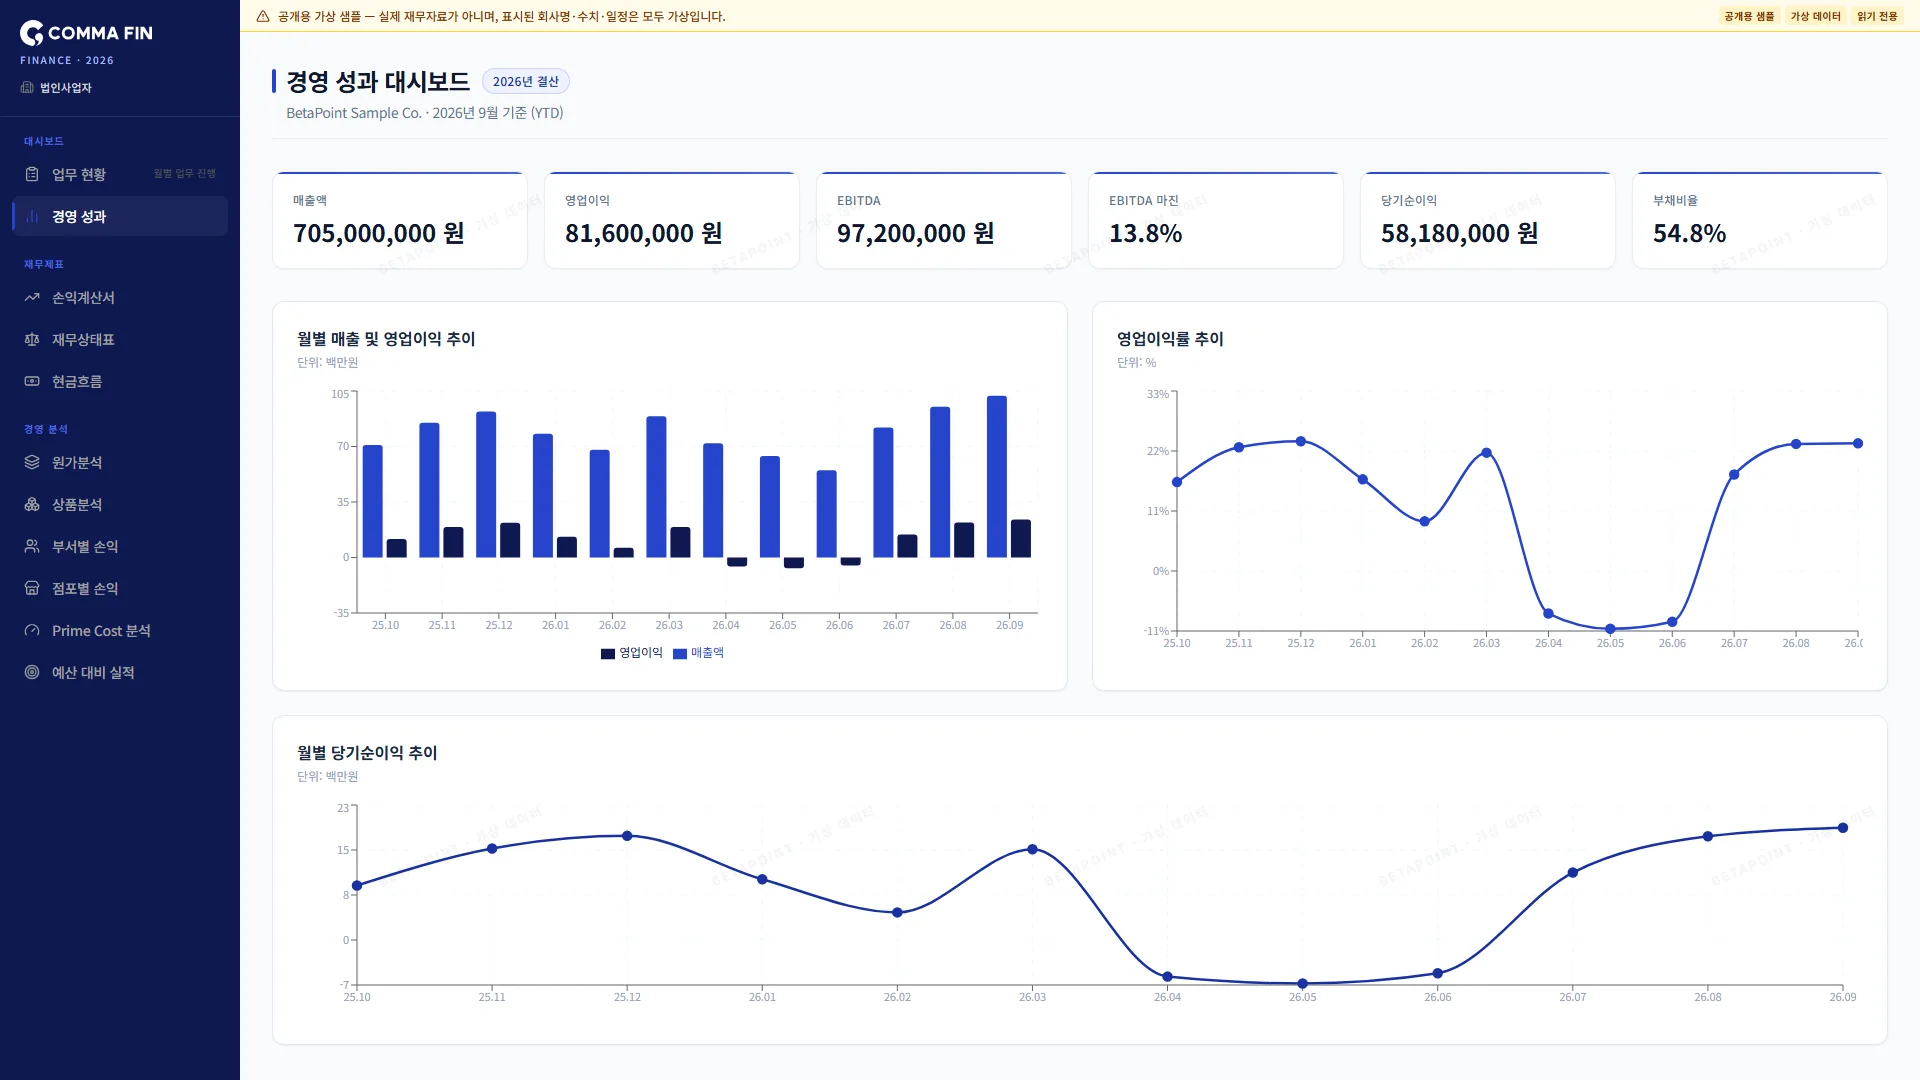Click the 54.8% debt ratio value
The width and height of the screenshot is (1920, 1080).
[x=1690, y=233]
